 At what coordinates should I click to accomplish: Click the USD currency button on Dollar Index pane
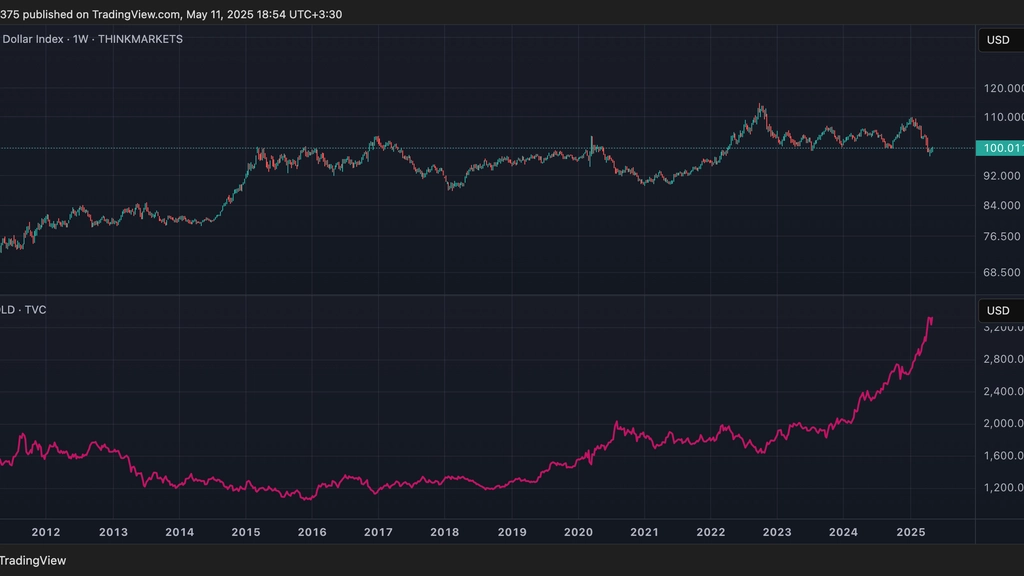[x=1000, y=40]
